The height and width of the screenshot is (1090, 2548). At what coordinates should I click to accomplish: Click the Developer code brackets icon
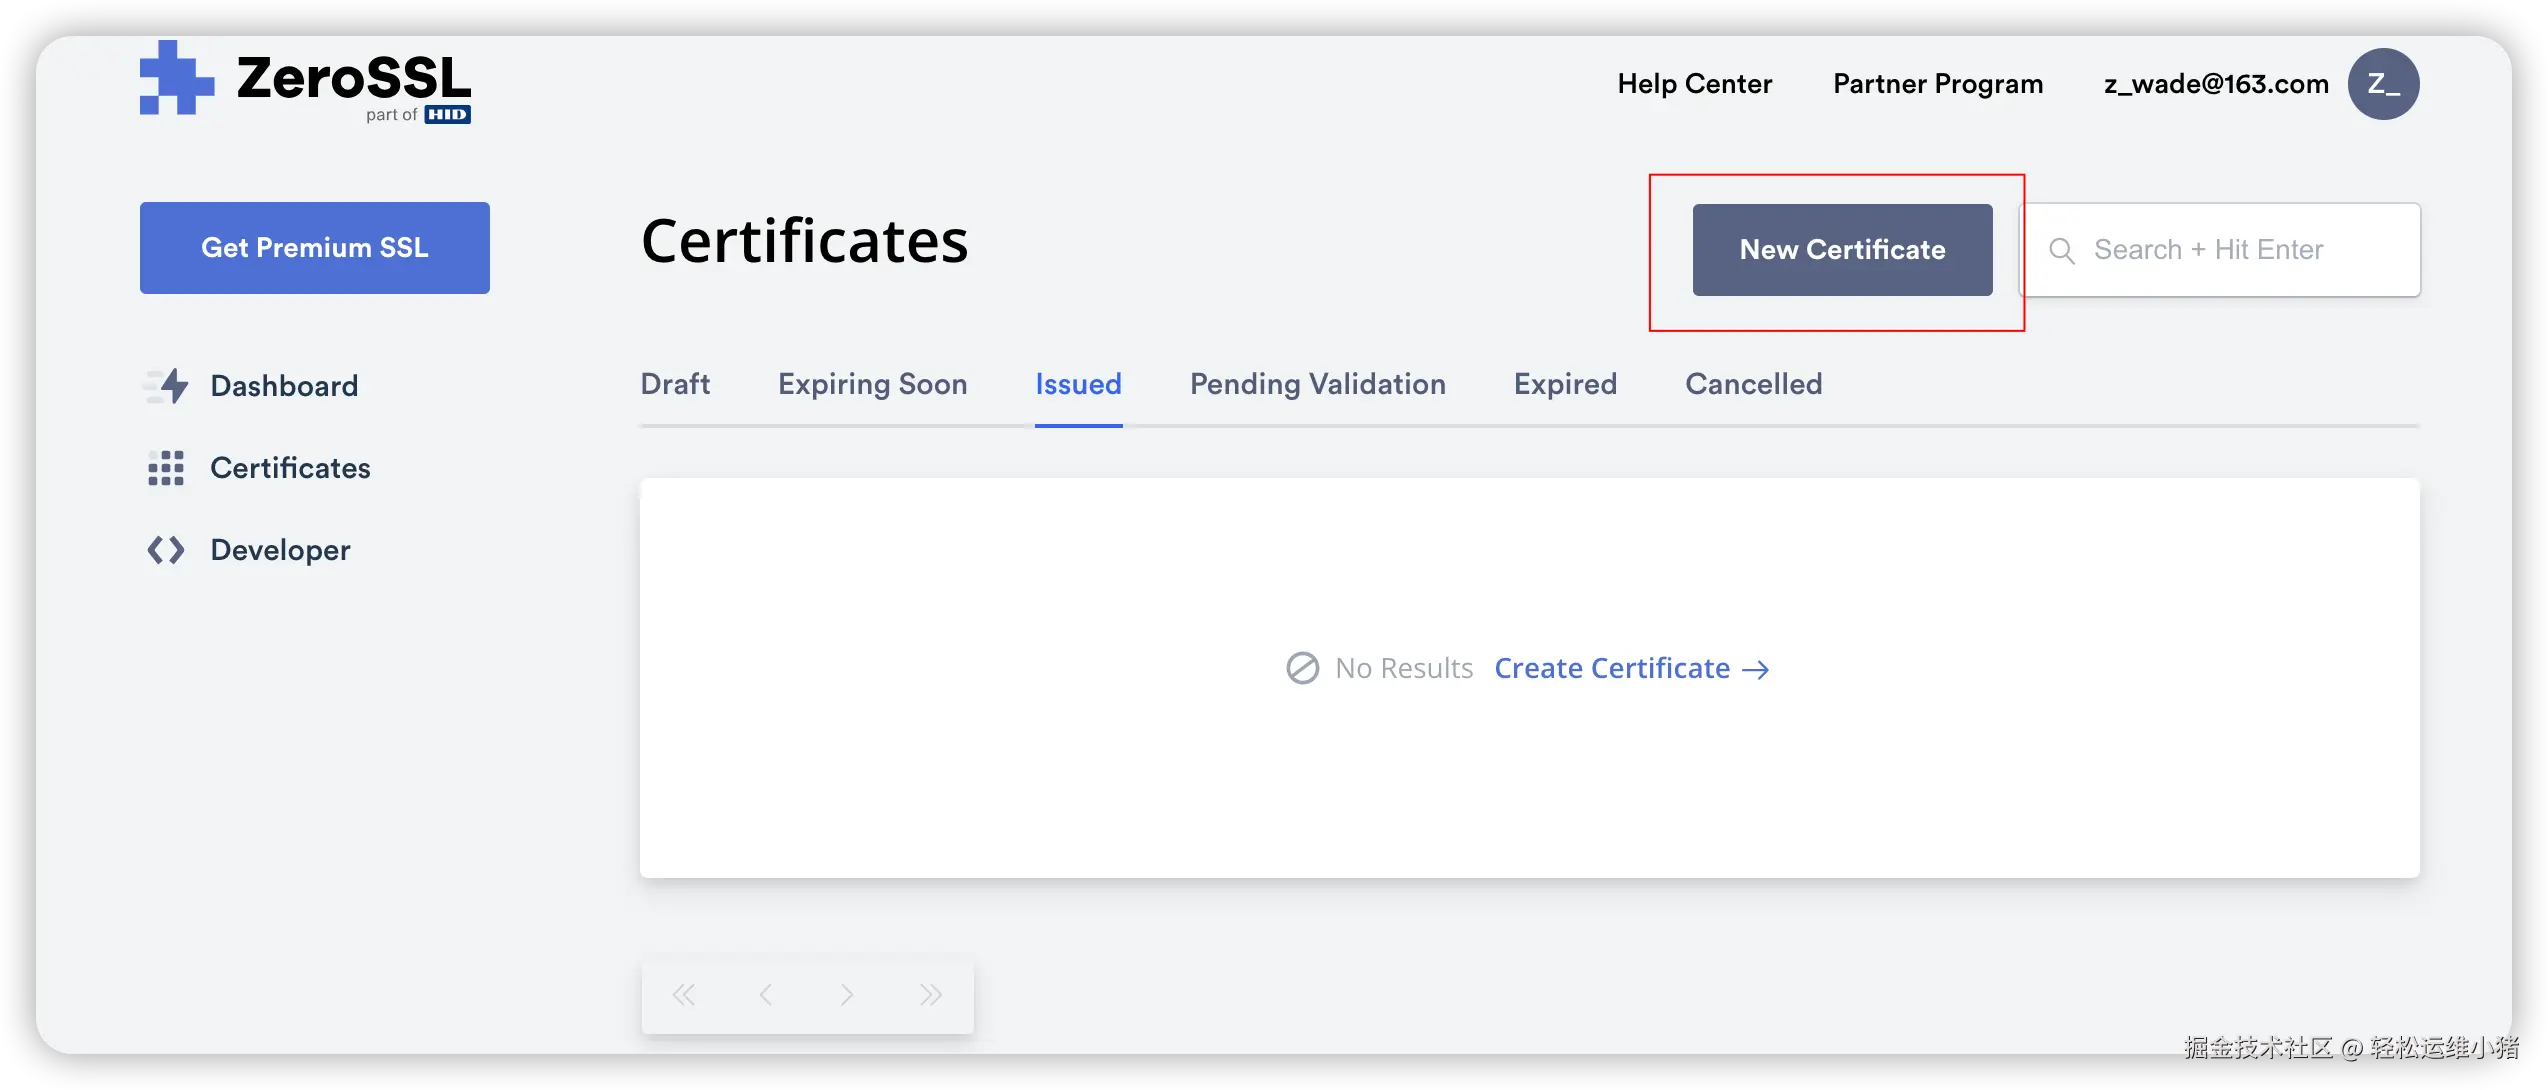[166, 550]
